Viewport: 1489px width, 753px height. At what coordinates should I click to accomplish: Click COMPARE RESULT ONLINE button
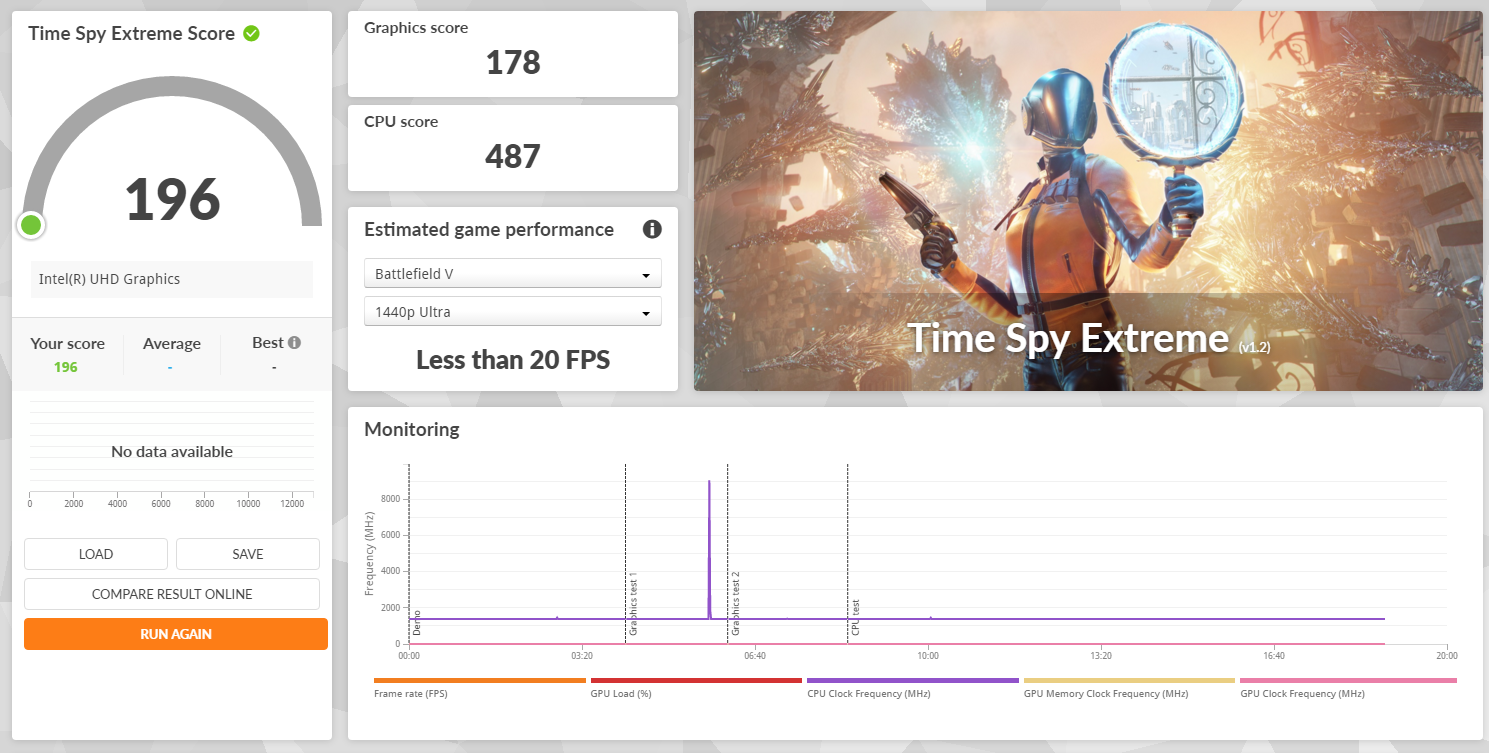point(172,594)
